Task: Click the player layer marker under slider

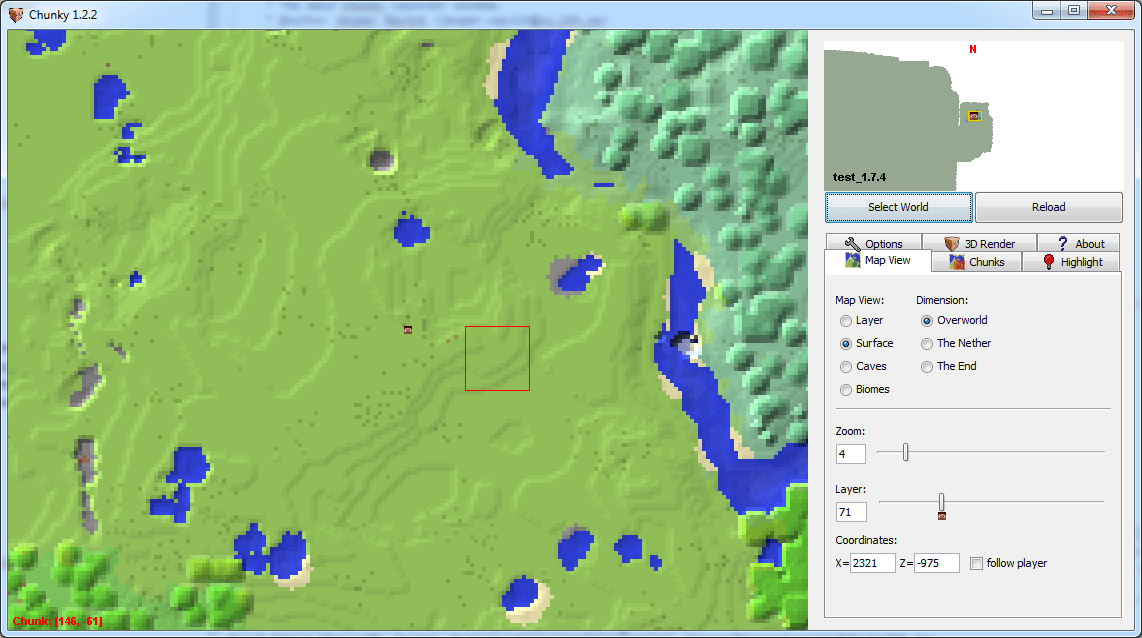Action: (942, 516)
